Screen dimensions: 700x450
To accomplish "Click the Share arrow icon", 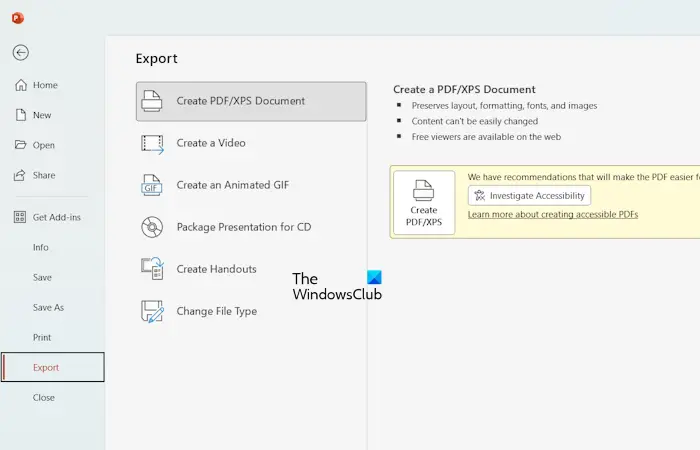I will (x=20, y=175).
